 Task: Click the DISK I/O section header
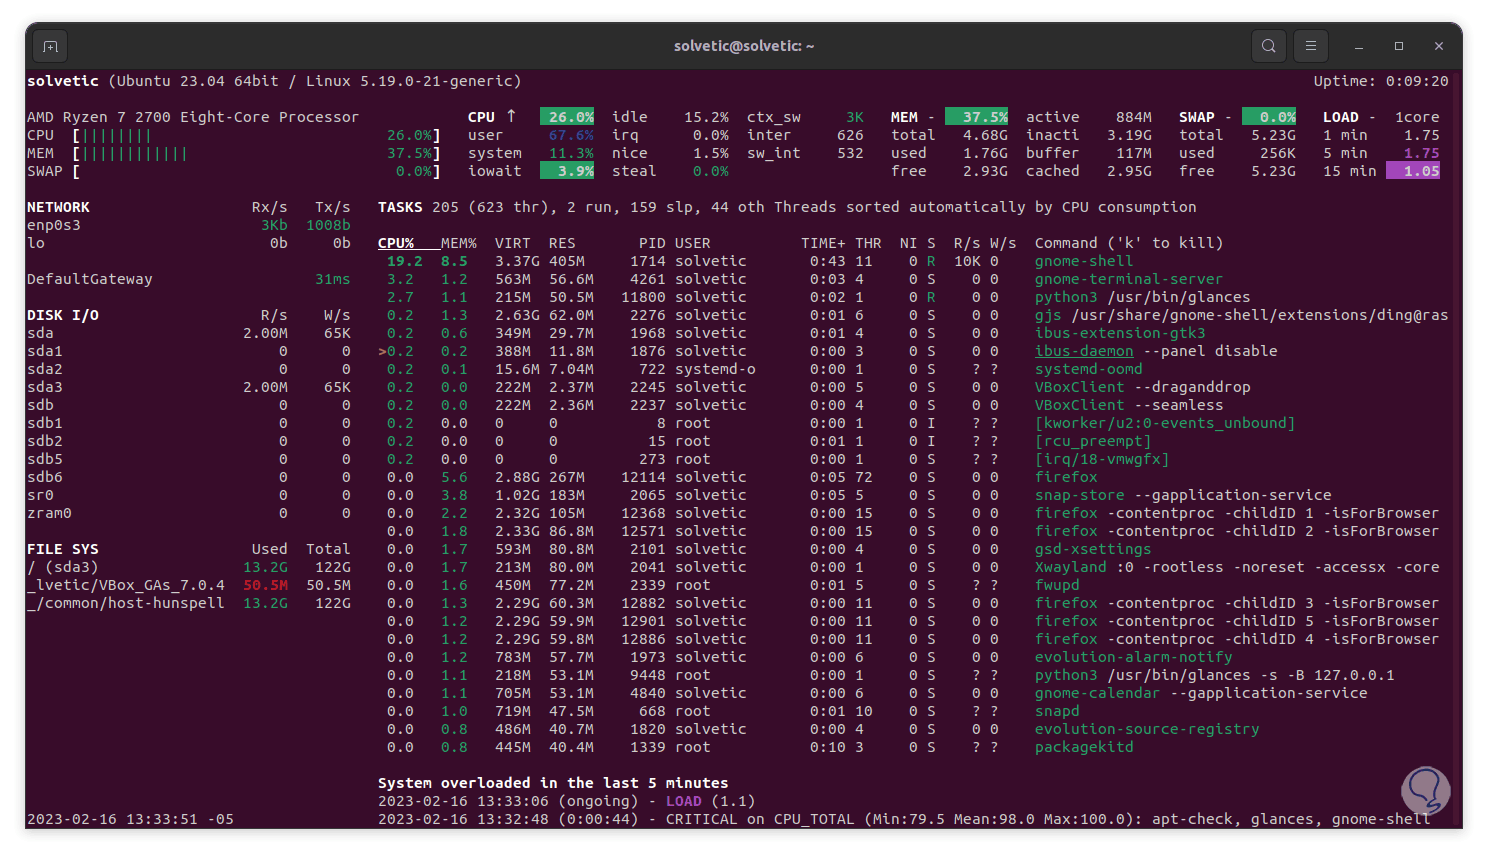pyautogui.click(x=63, y=315)
